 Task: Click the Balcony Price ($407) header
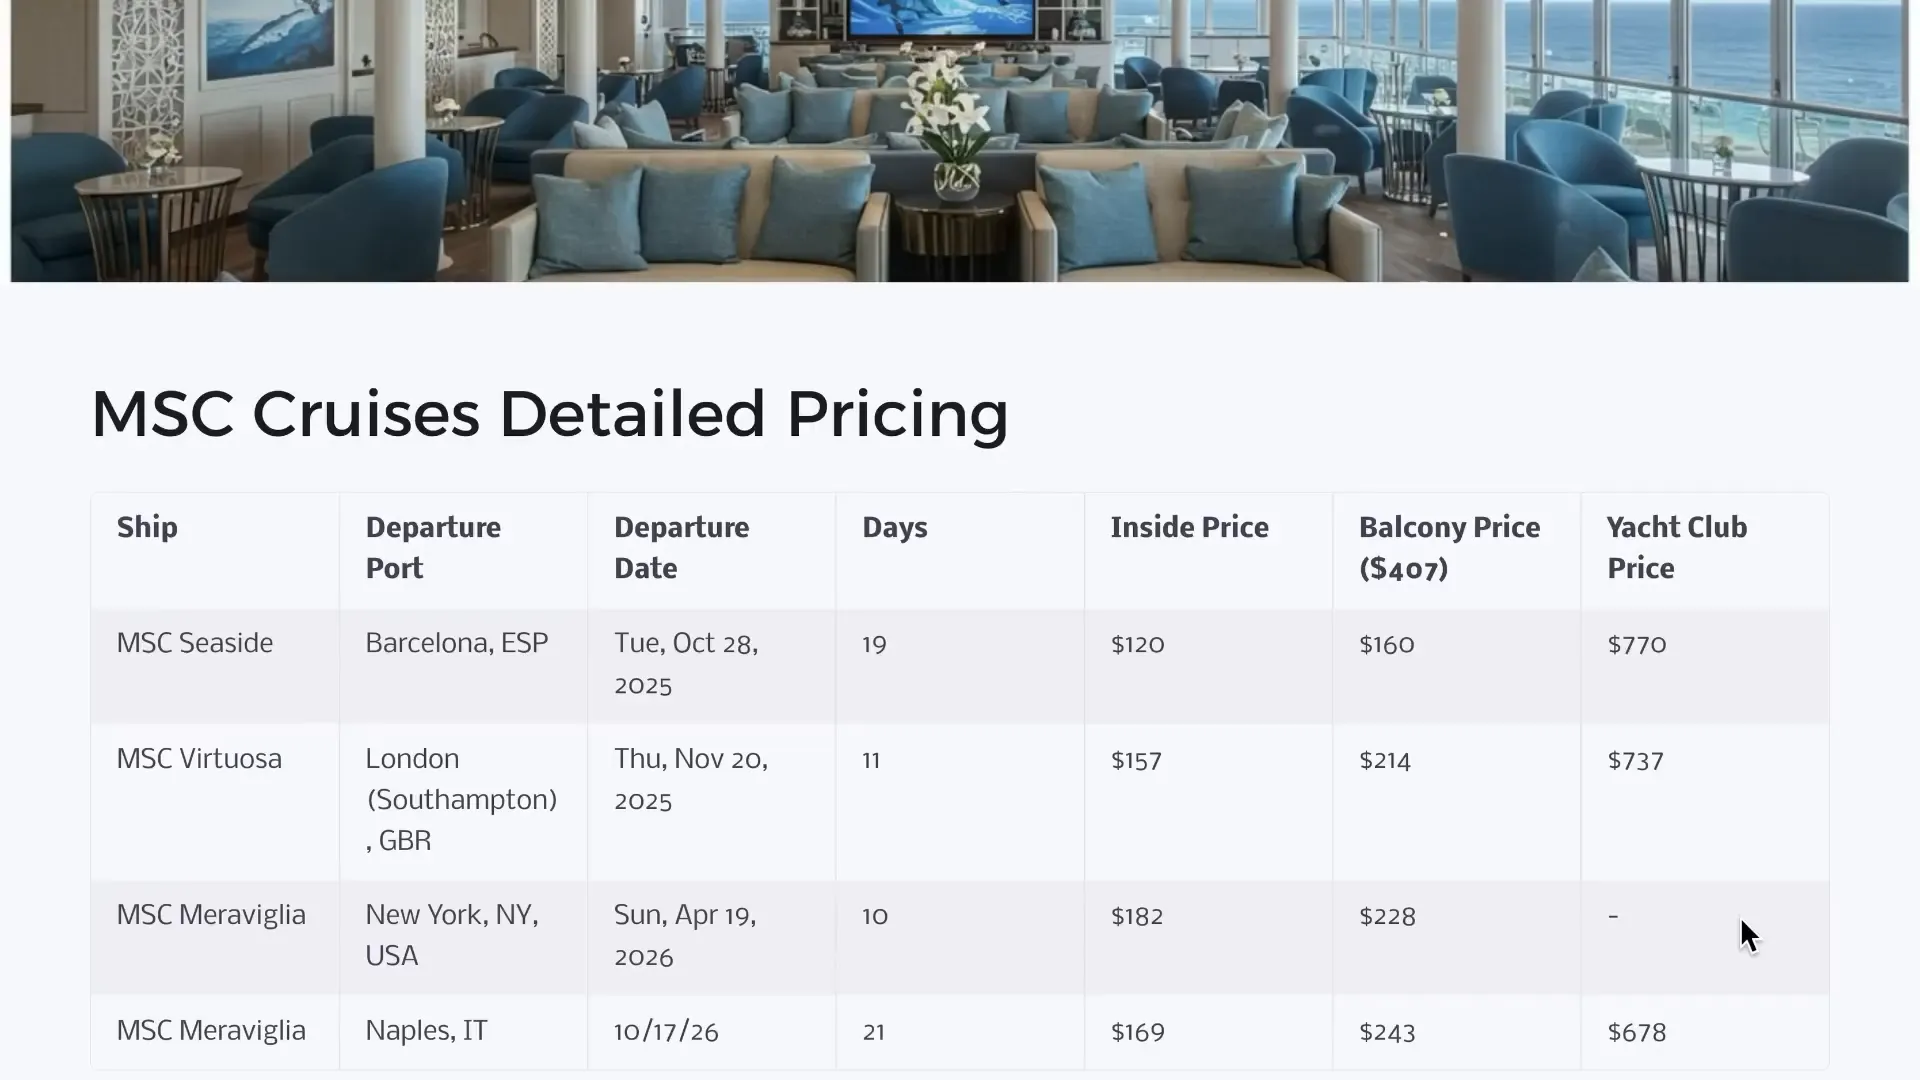coord(1449,547)
